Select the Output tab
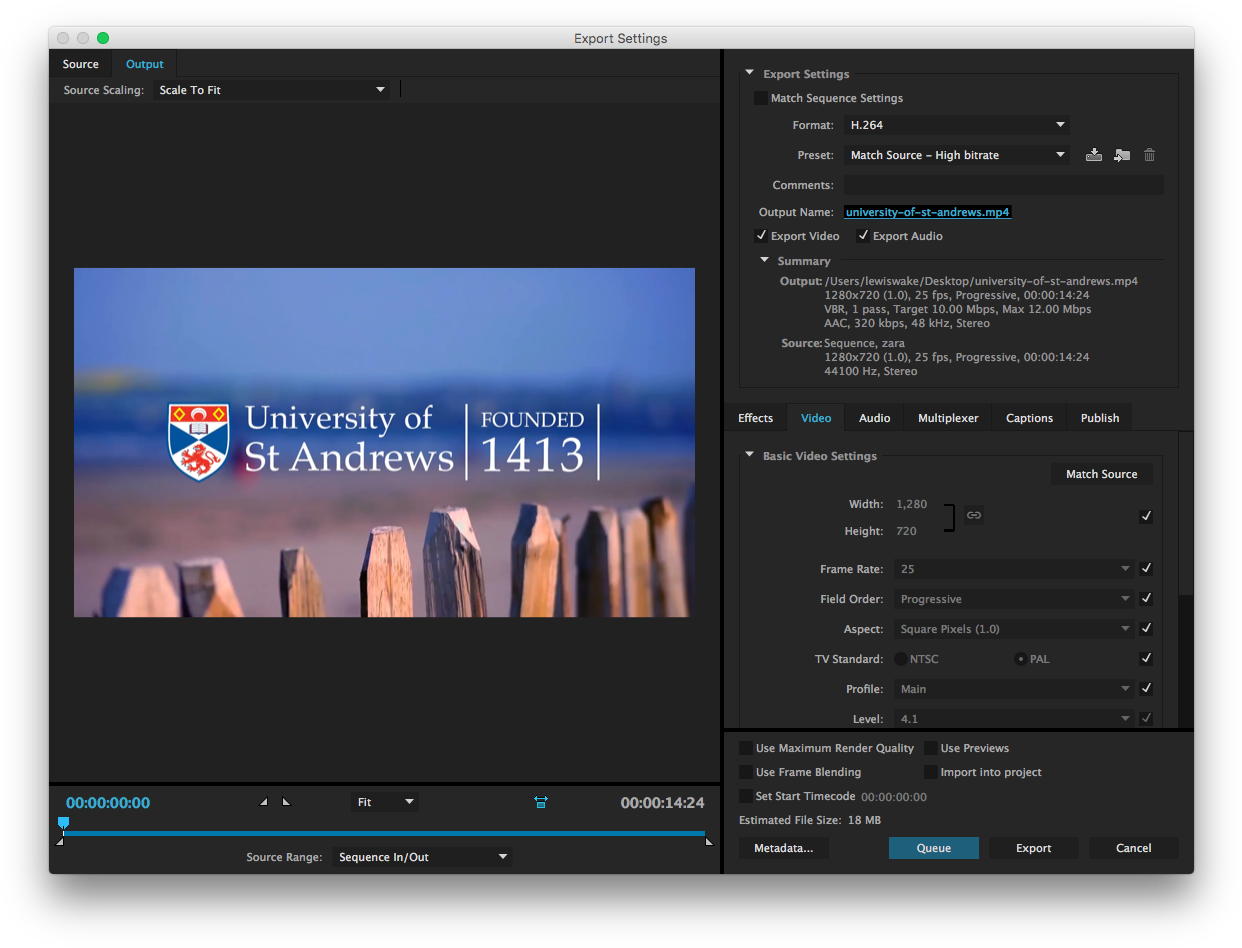1242x948 pixels. click(144, 64)
